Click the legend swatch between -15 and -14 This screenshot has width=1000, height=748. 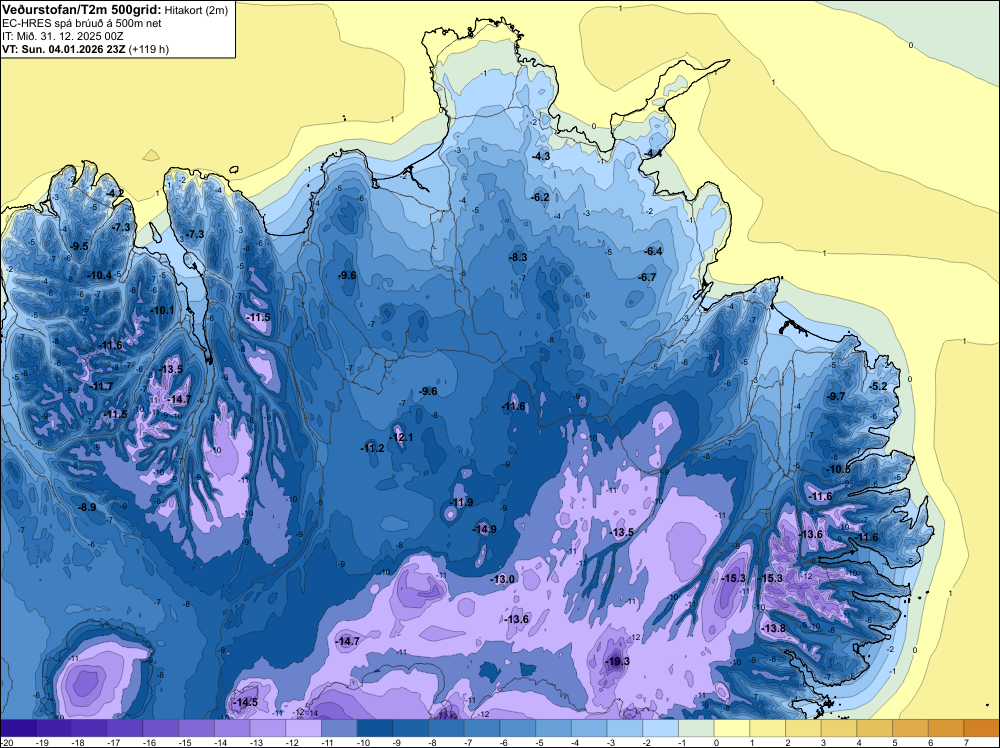(x=196, y=728)
